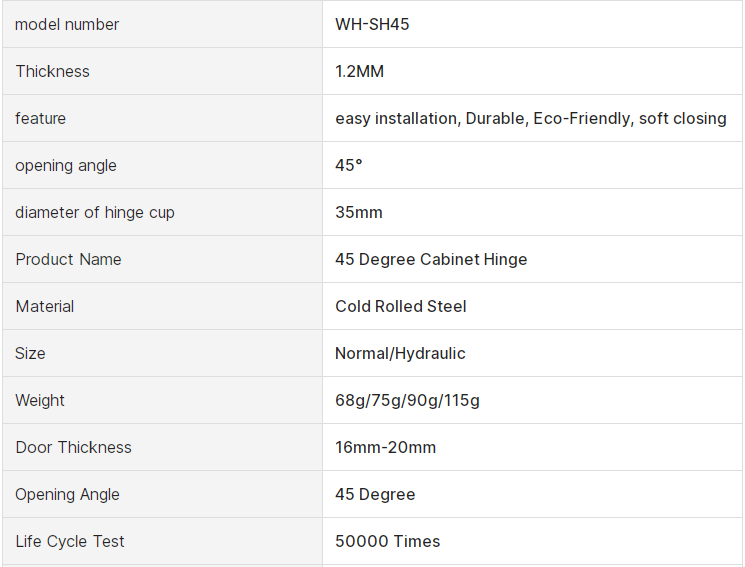Click the '50000 Times' value cell
The height and width of the screenshot is (567, 745).
[388, 541]
